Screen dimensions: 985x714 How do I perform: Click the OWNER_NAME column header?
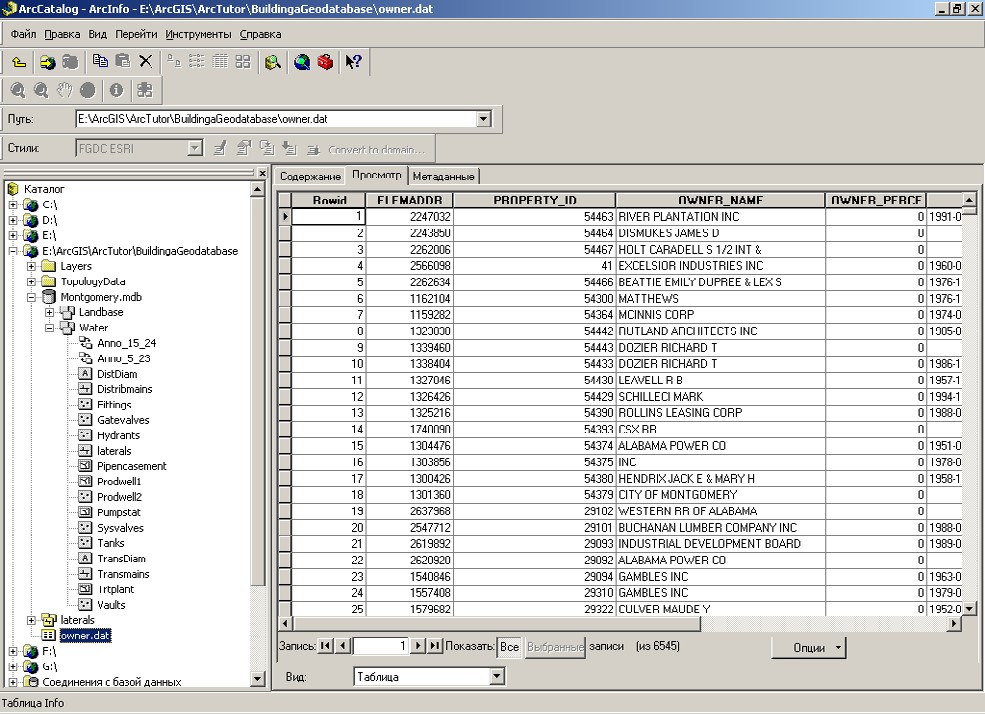tap(721, 200)
